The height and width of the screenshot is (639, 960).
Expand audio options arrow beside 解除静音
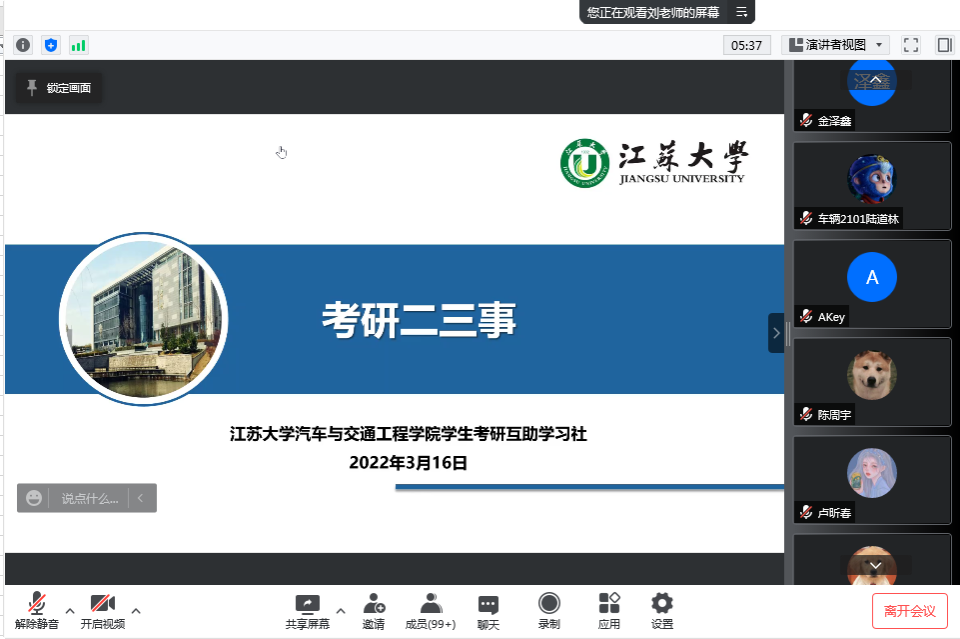click(69, 610)
